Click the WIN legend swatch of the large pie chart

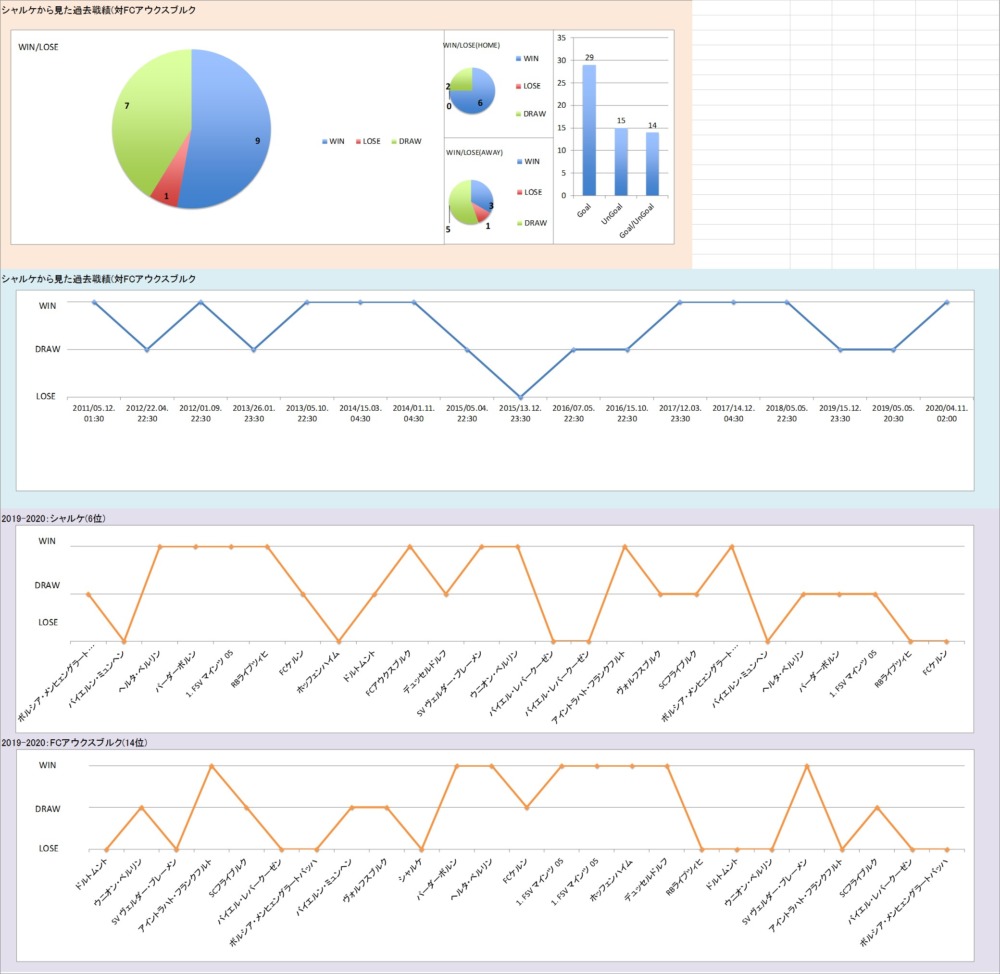[324, 142]
